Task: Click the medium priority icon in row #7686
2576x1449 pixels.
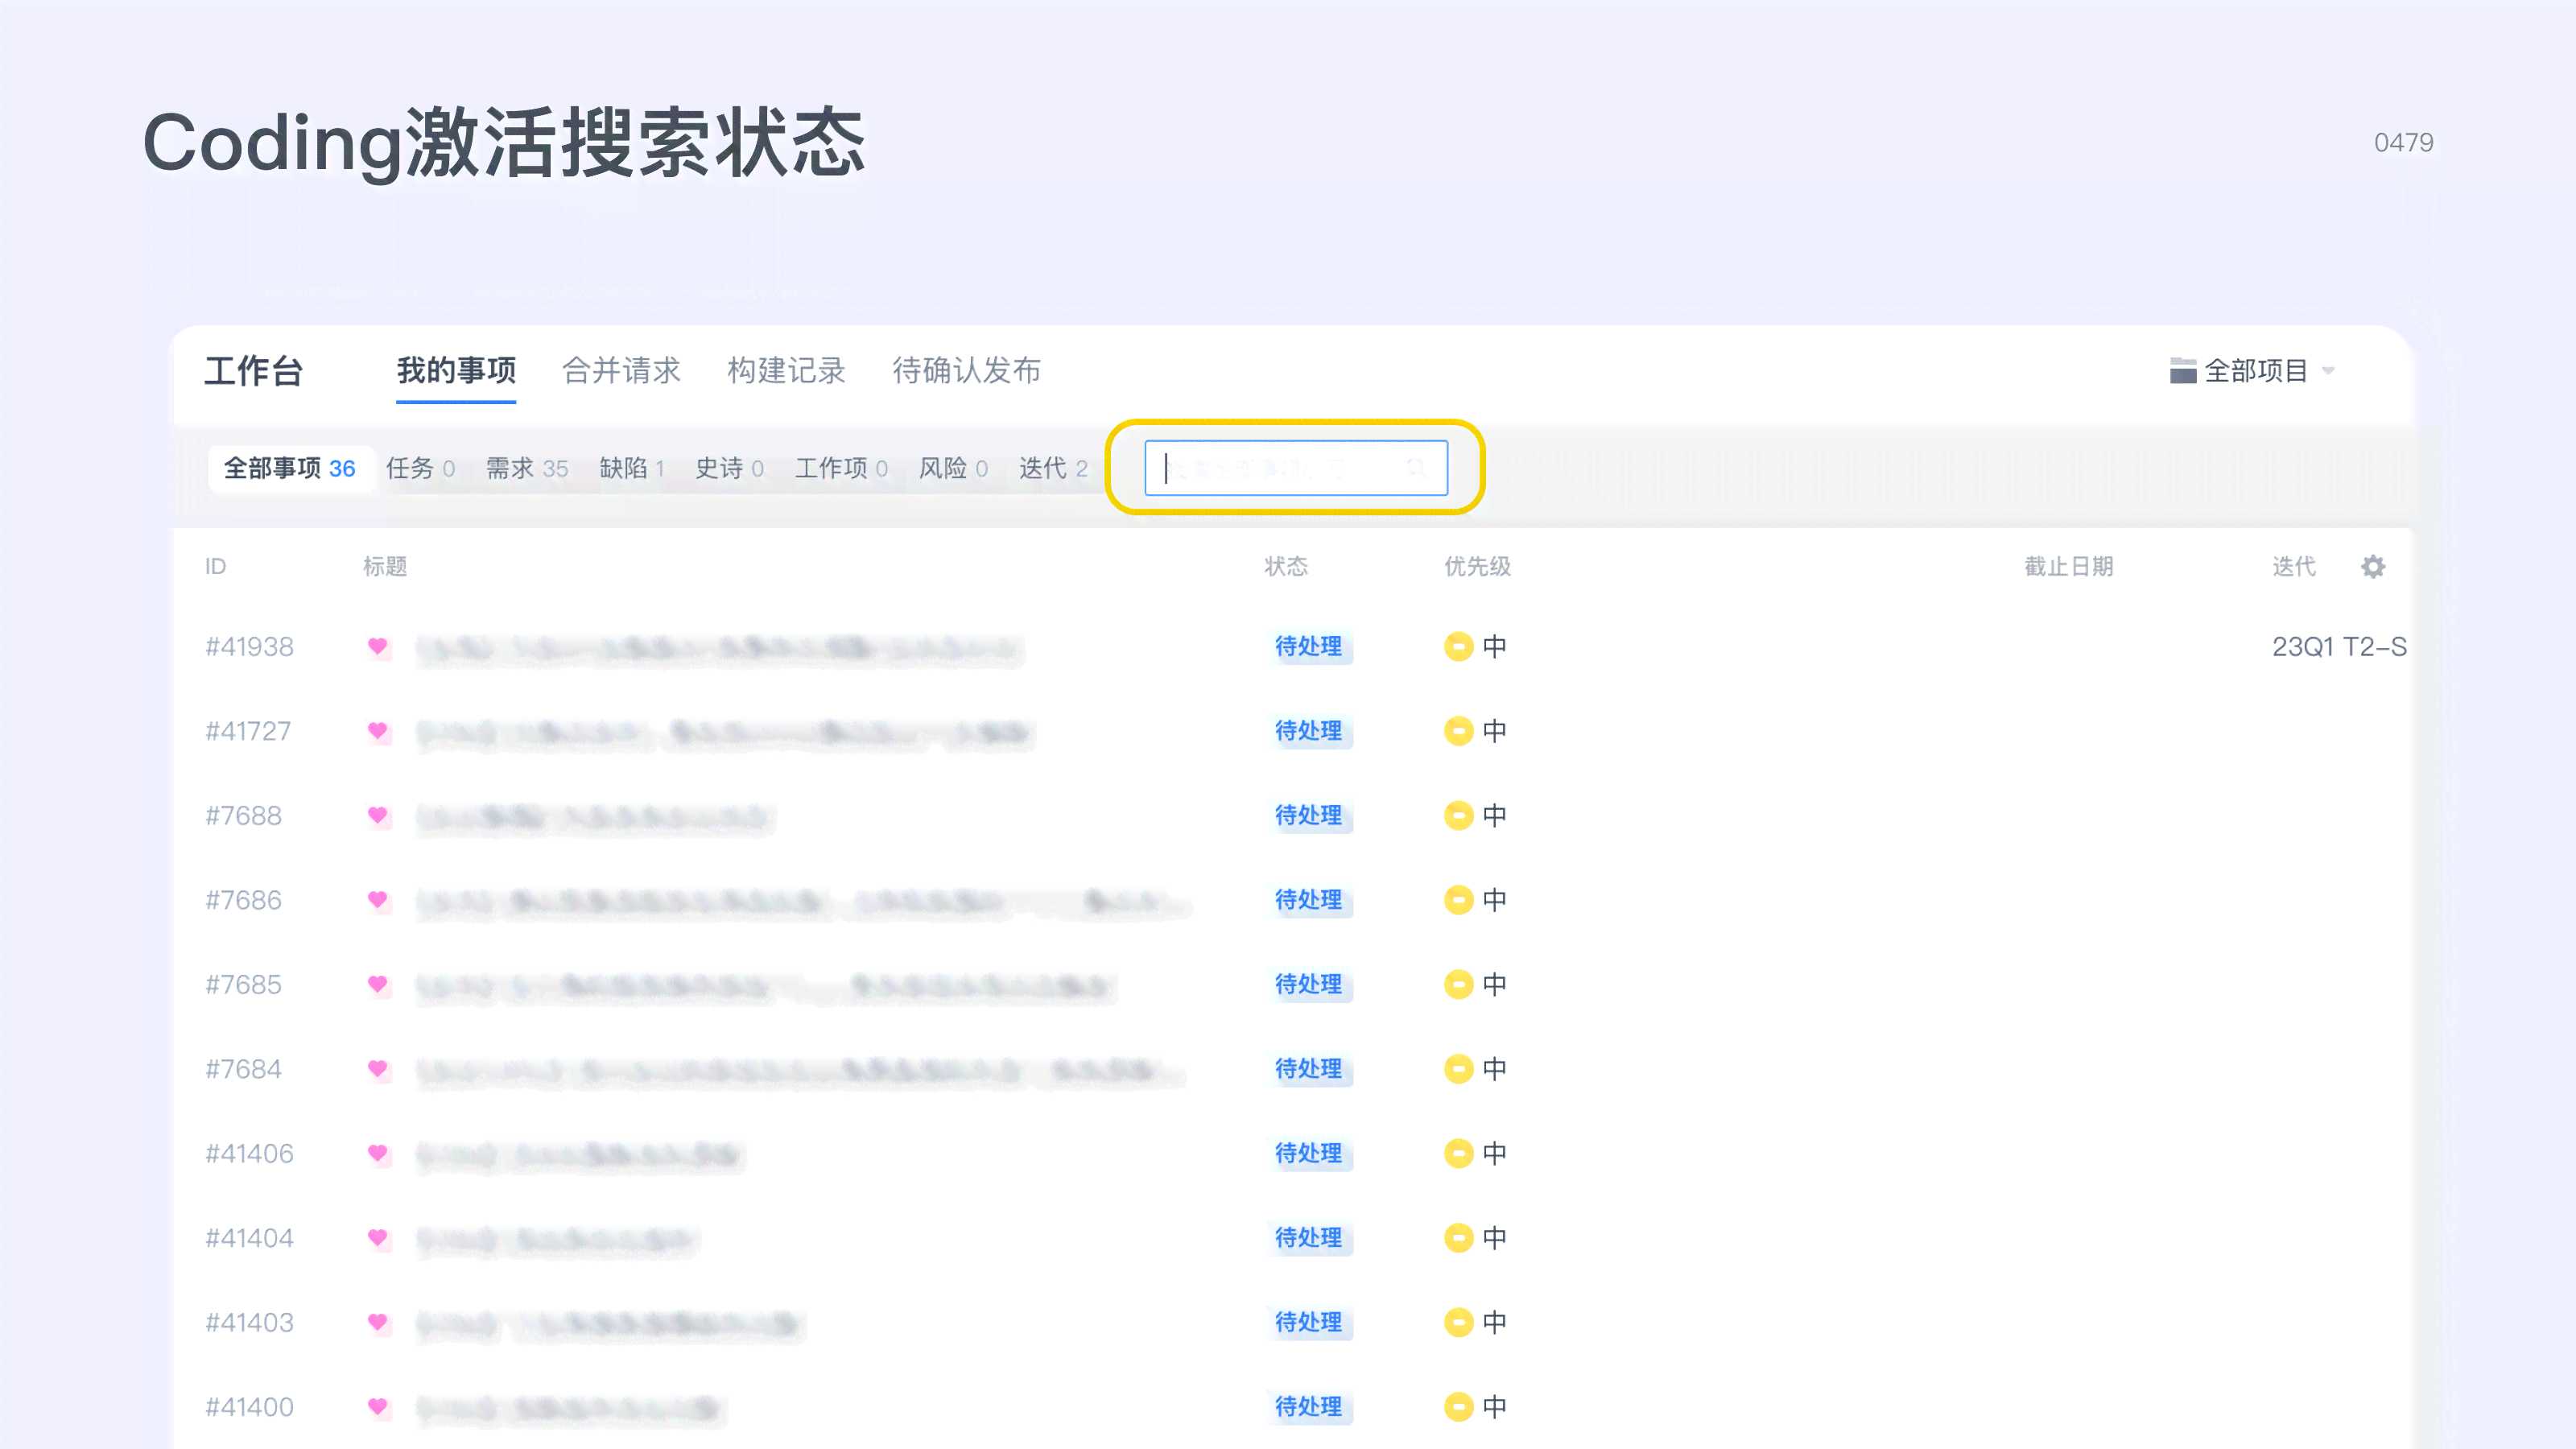Action: (x=1458, y=900)
